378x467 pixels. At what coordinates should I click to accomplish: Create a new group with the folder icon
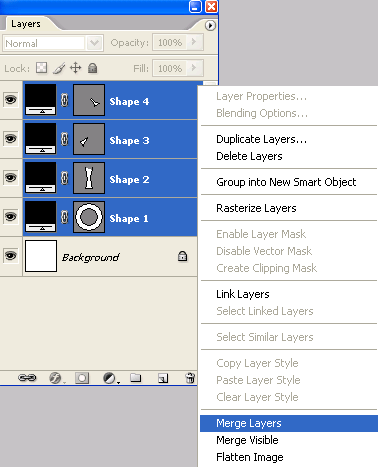pos(136,378)
